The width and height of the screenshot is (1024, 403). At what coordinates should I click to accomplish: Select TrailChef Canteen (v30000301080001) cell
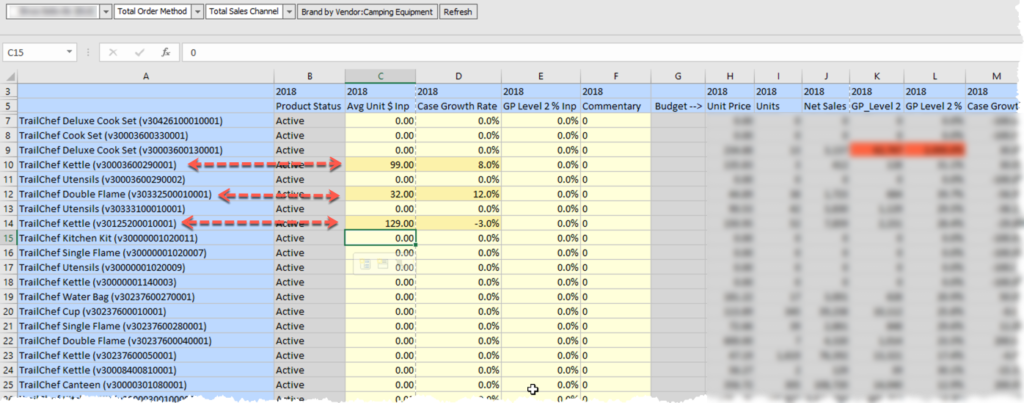click(x=146, y=385)
